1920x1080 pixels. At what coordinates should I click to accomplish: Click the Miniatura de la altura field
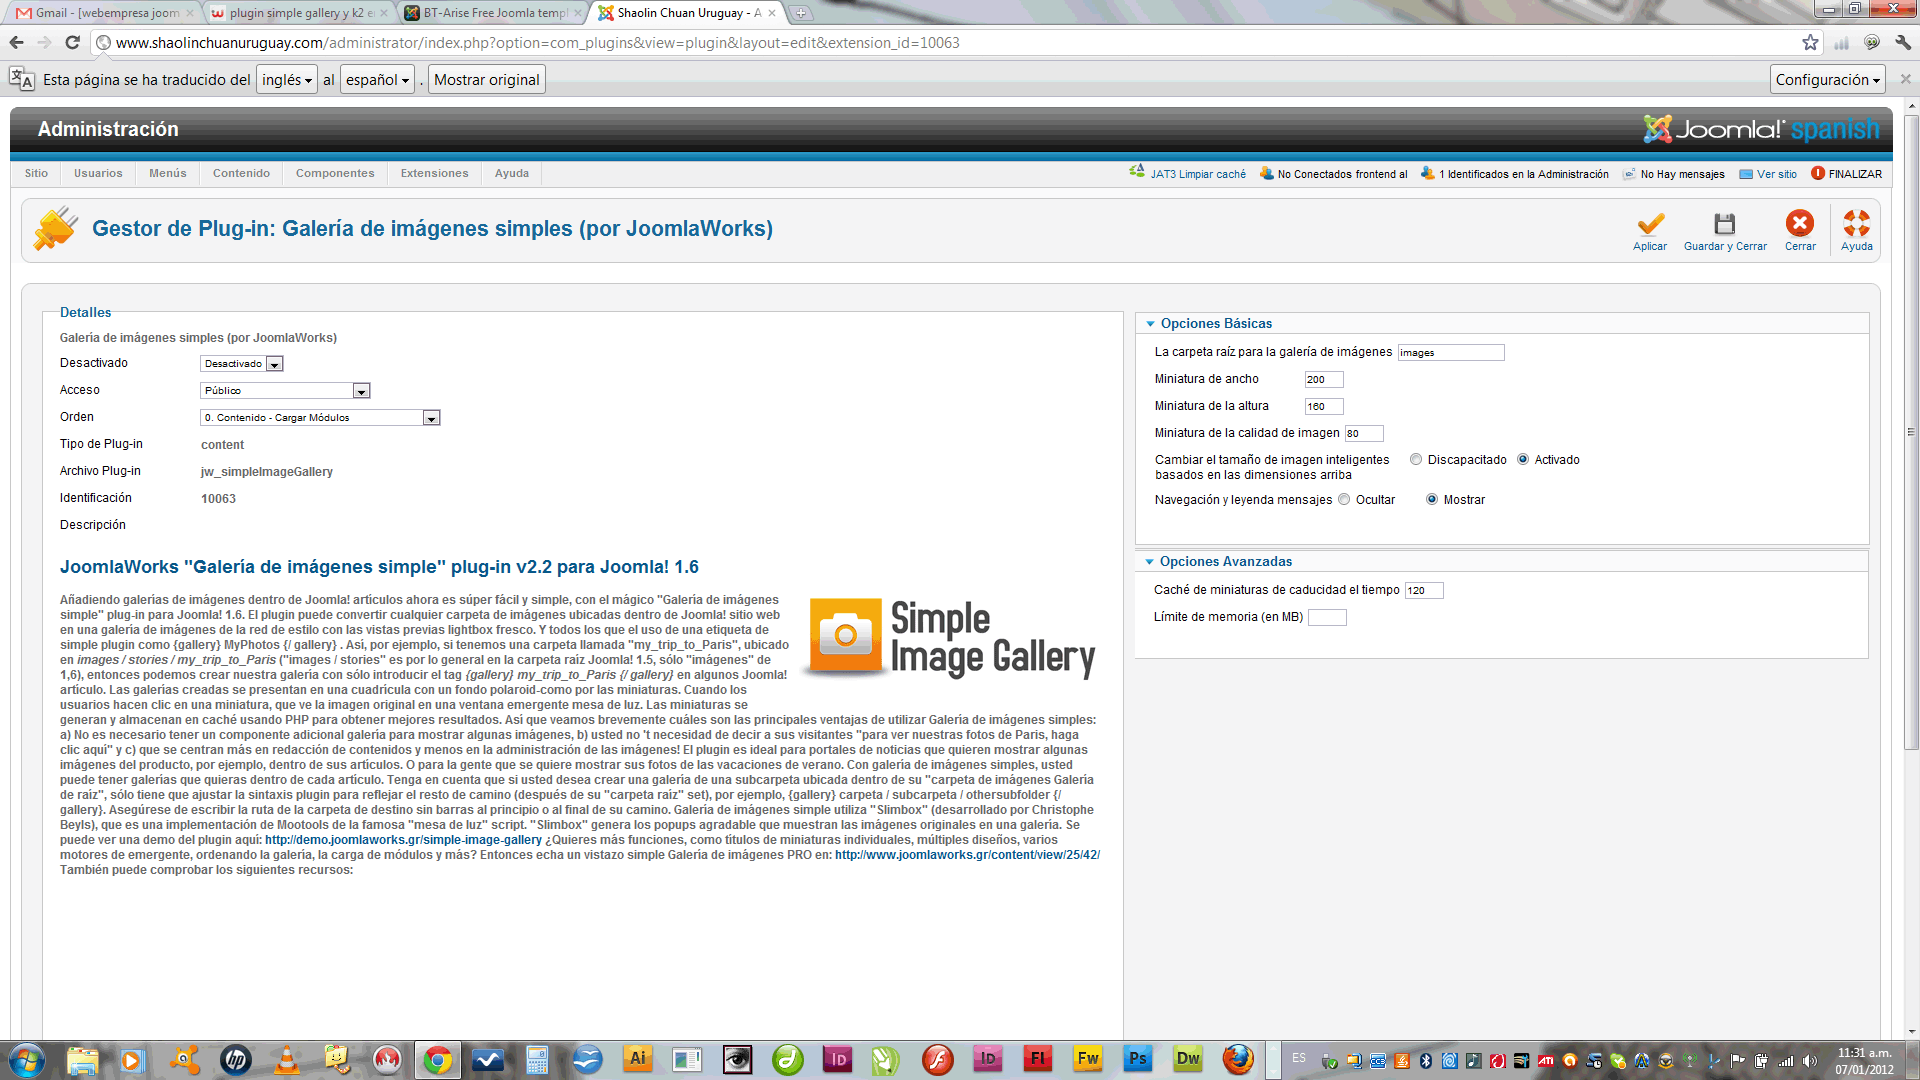(1323, 406)
